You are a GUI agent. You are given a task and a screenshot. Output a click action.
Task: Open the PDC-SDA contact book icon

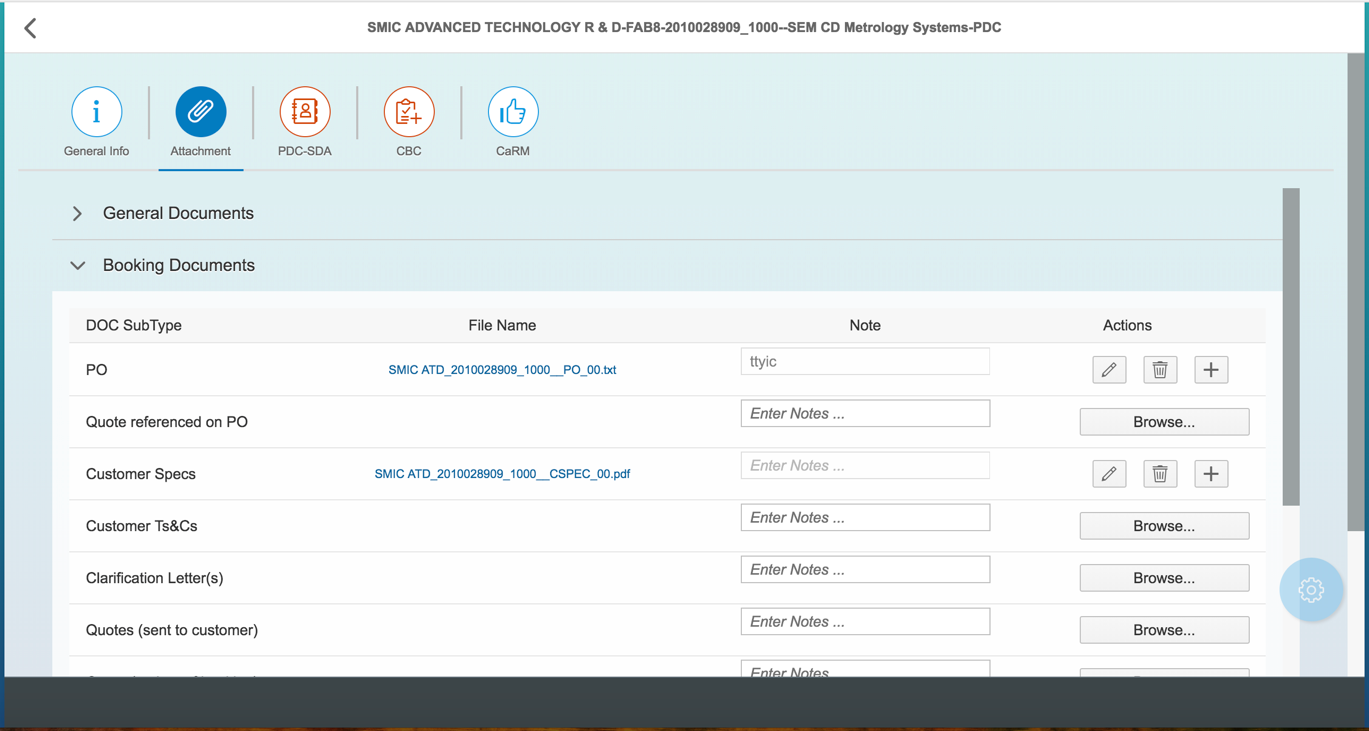pyautogui.click(x=305, y=112)
